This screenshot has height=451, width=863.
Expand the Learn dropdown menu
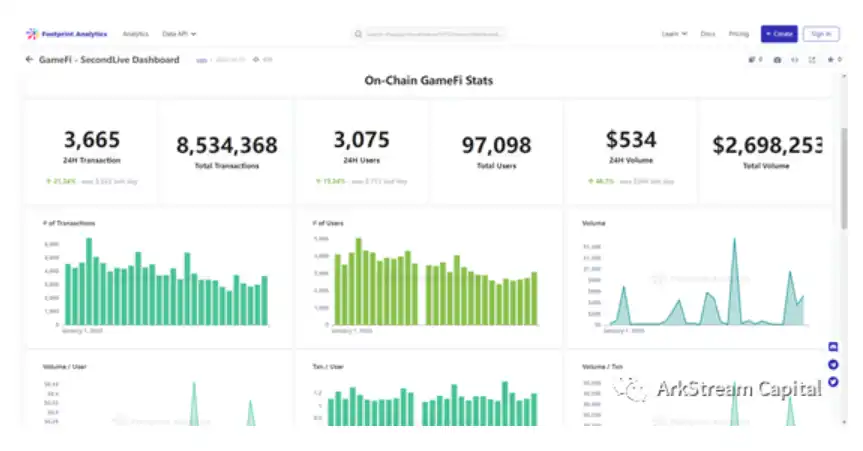[x=674, y=34]
